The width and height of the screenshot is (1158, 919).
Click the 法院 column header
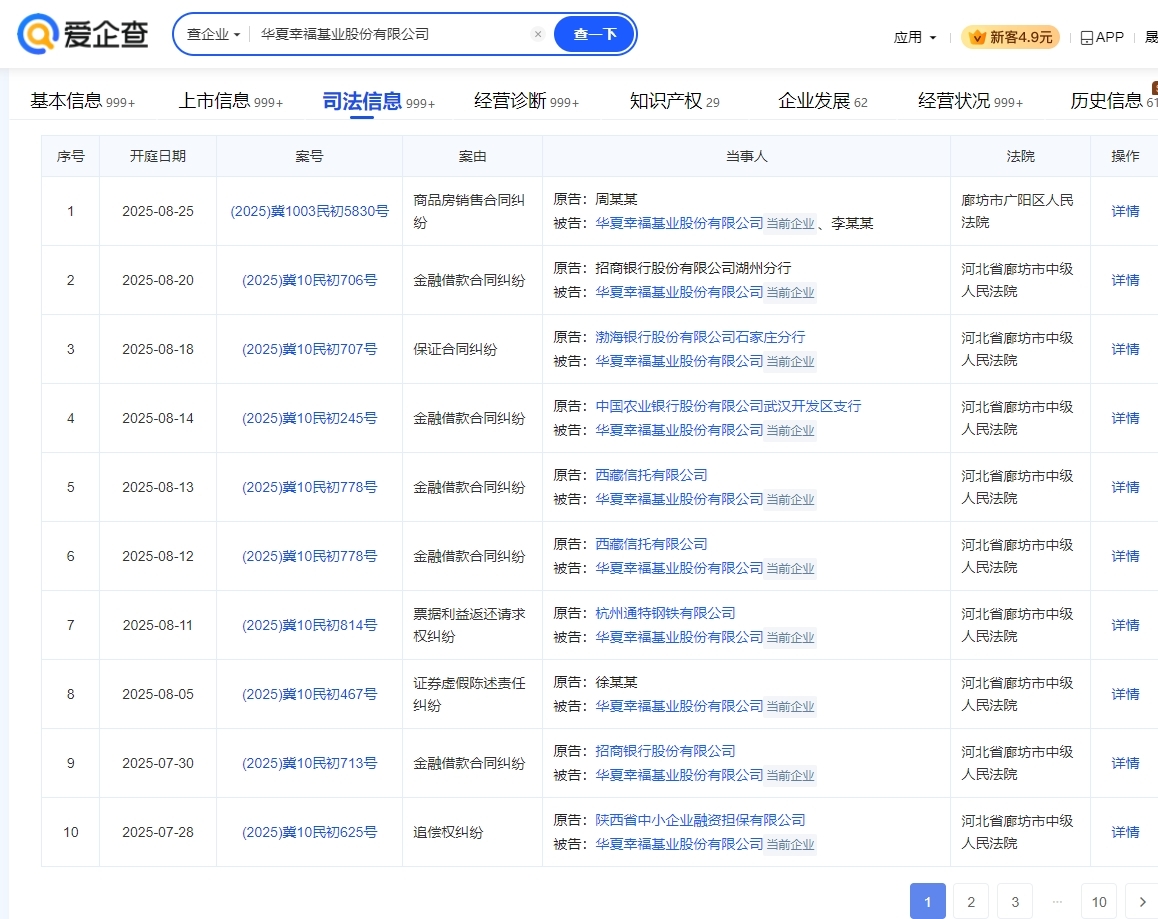[1021, 156]
